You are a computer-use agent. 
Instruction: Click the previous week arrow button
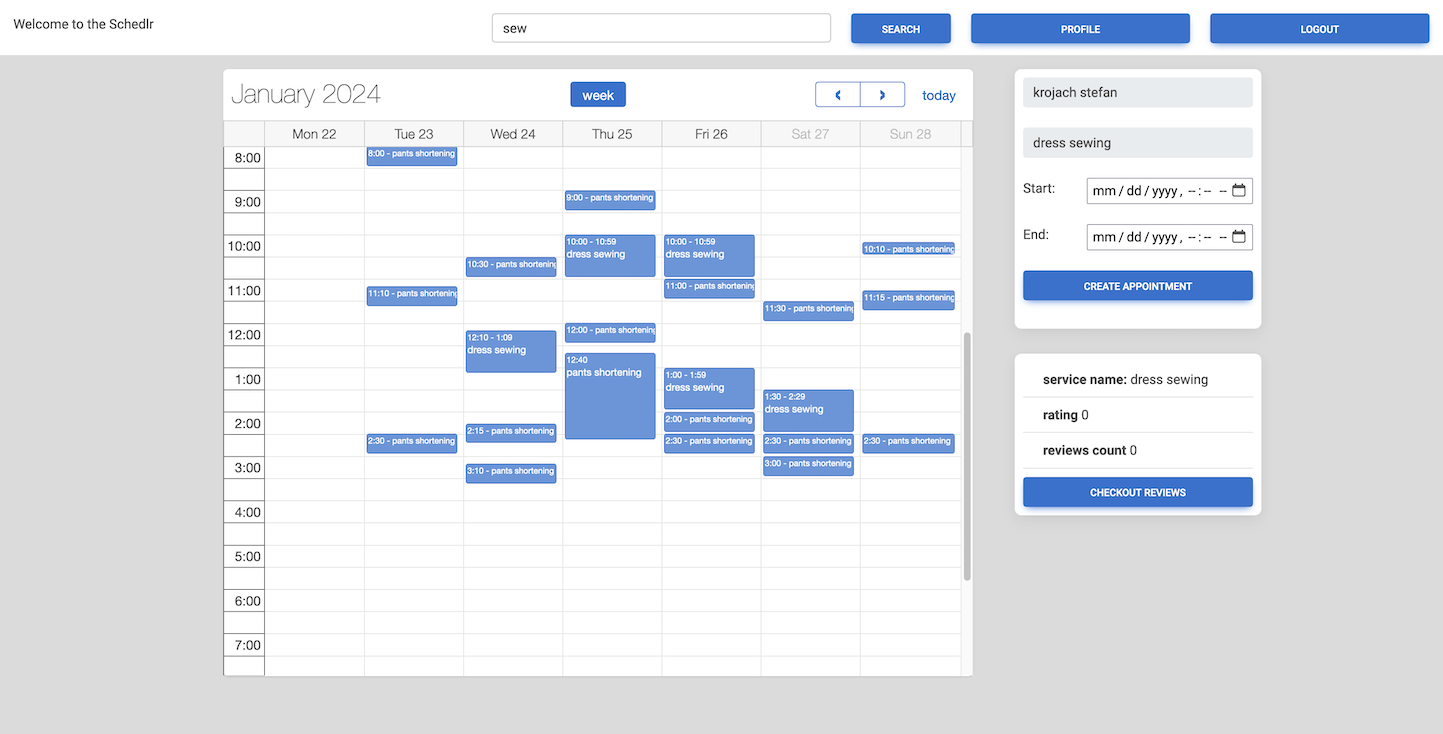pyautogui.click(x=838, y=95)
